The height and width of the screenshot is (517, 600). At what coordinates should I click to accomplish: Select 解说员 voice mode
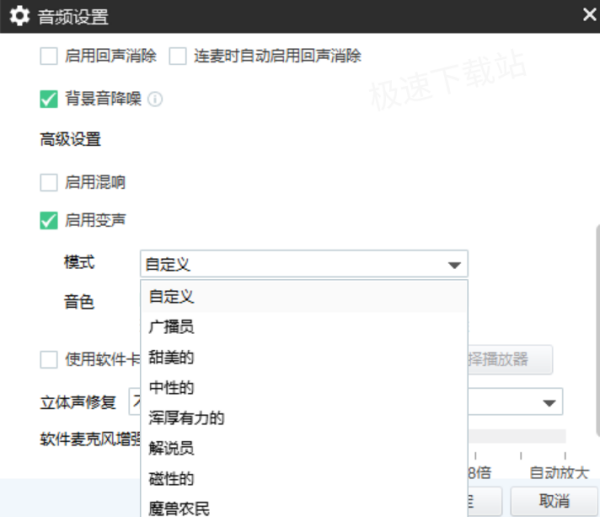[304, 448]
